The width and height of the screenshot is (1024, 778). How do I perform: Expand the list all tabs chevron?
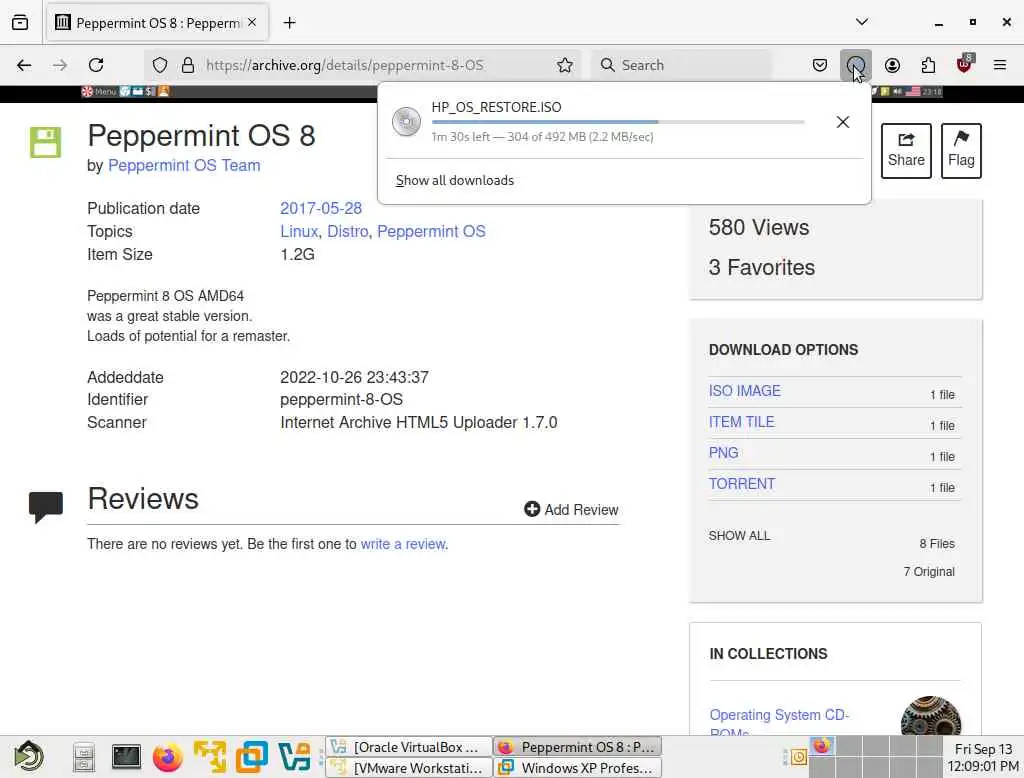862,22
